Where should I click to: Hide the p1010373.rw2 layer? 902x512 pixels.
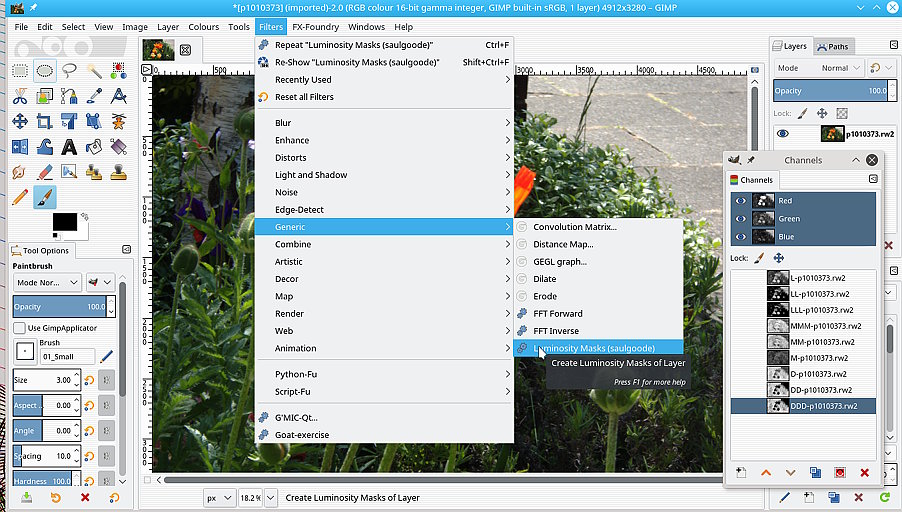point(783,133)
